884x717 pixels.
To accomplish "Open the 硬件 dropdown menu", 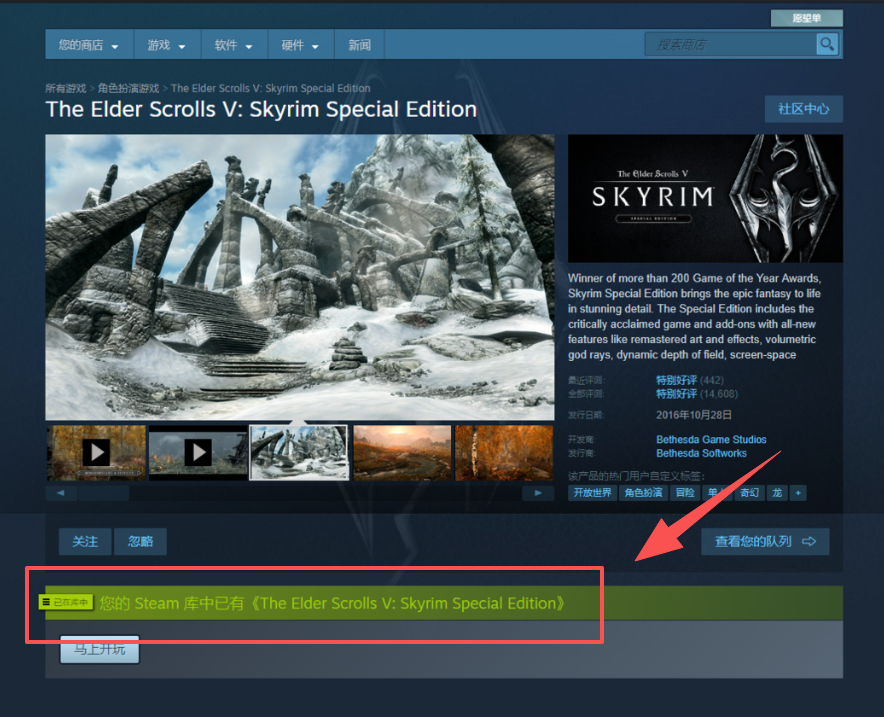I will coord(300,45).
